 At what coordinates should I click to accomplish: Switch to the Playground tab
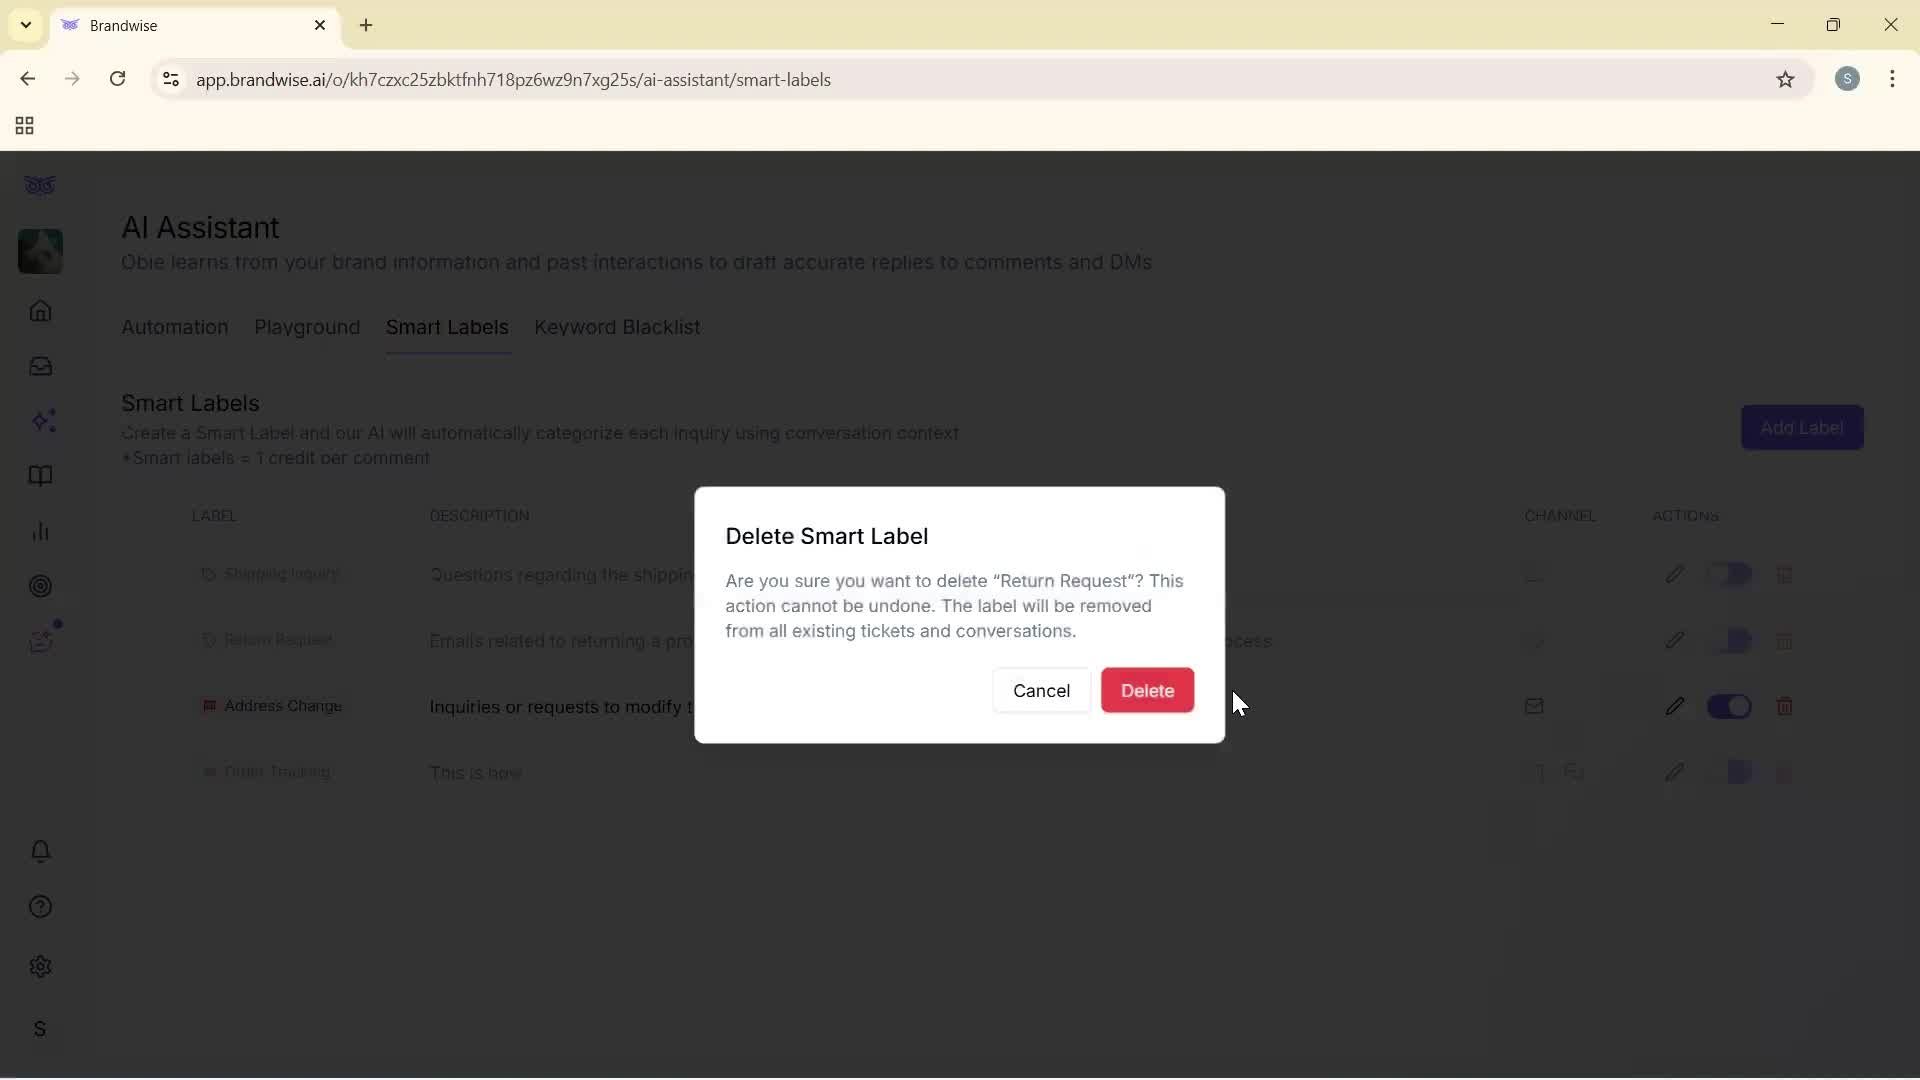307,327
